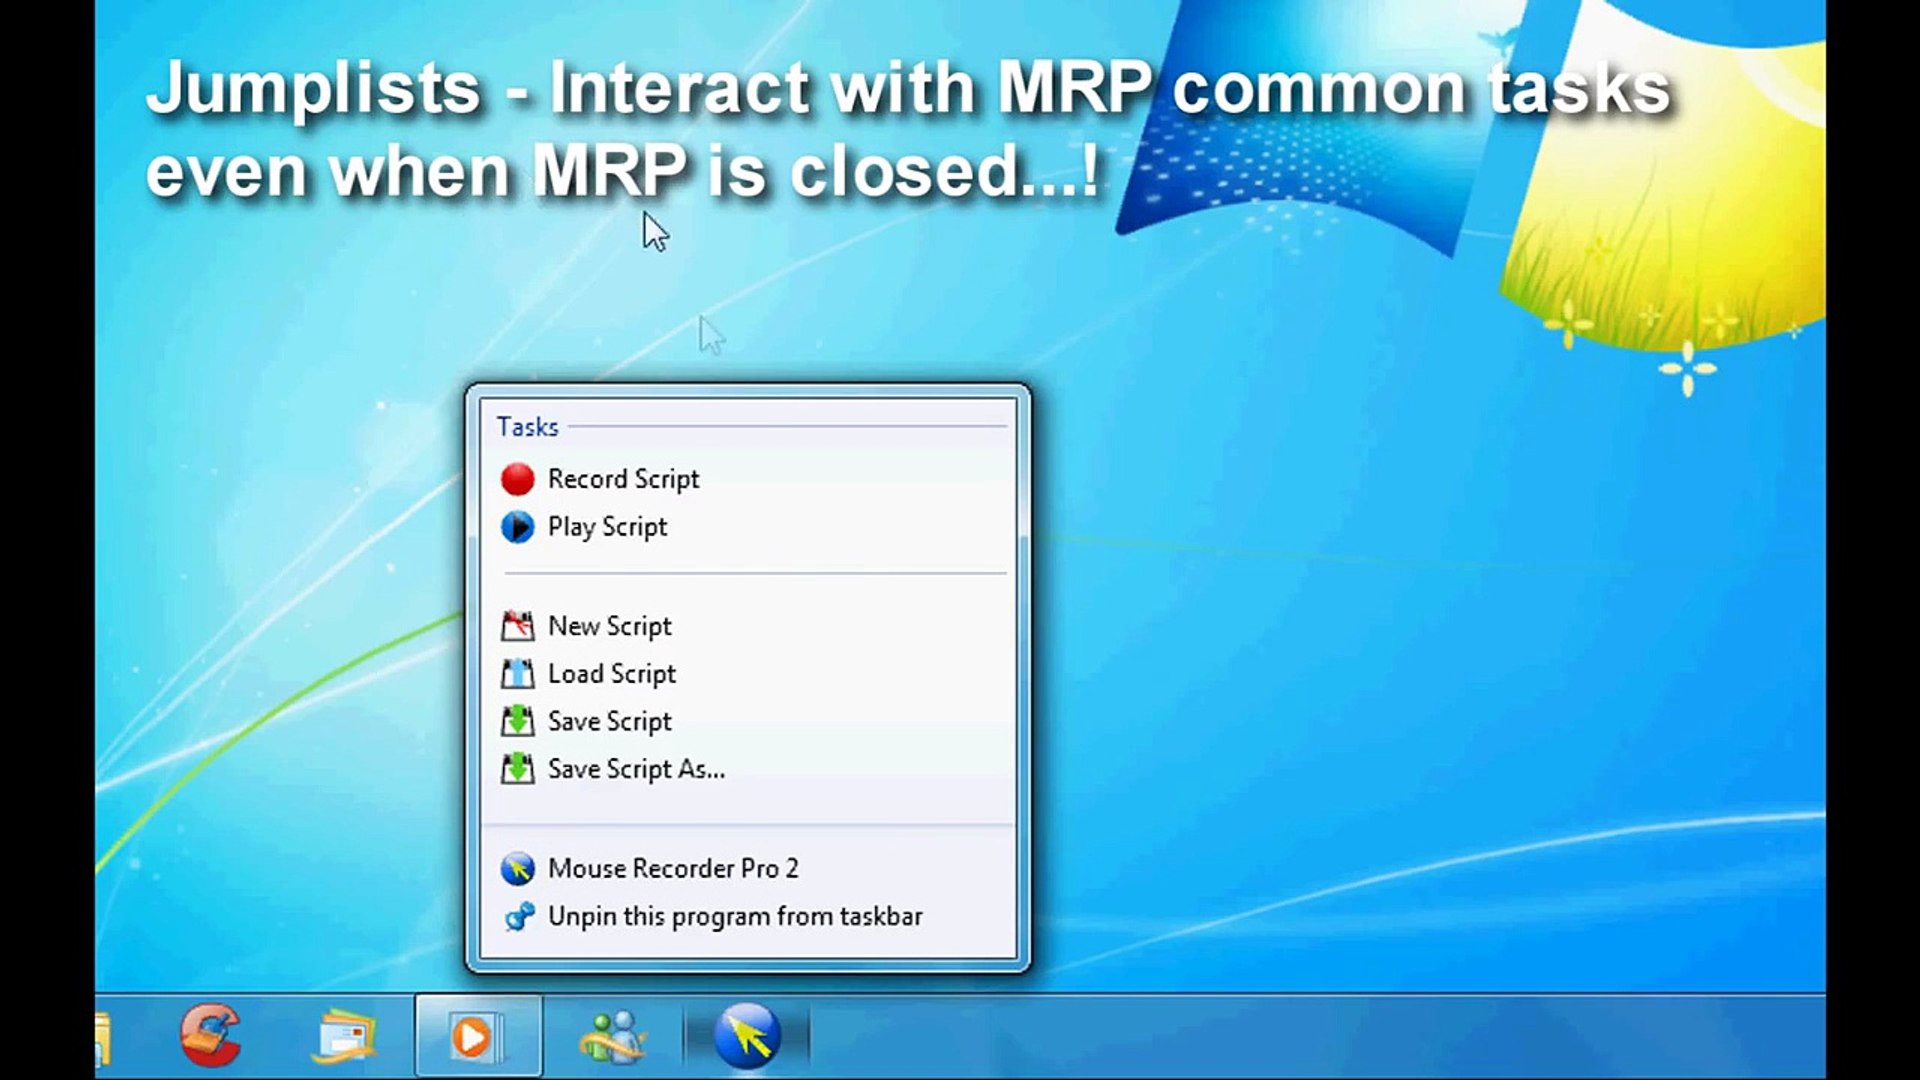Image resolution: width=1920 pixels, height=1080 pixels.
Task: Click the Save Script green arrow icon
Action: 517,722
